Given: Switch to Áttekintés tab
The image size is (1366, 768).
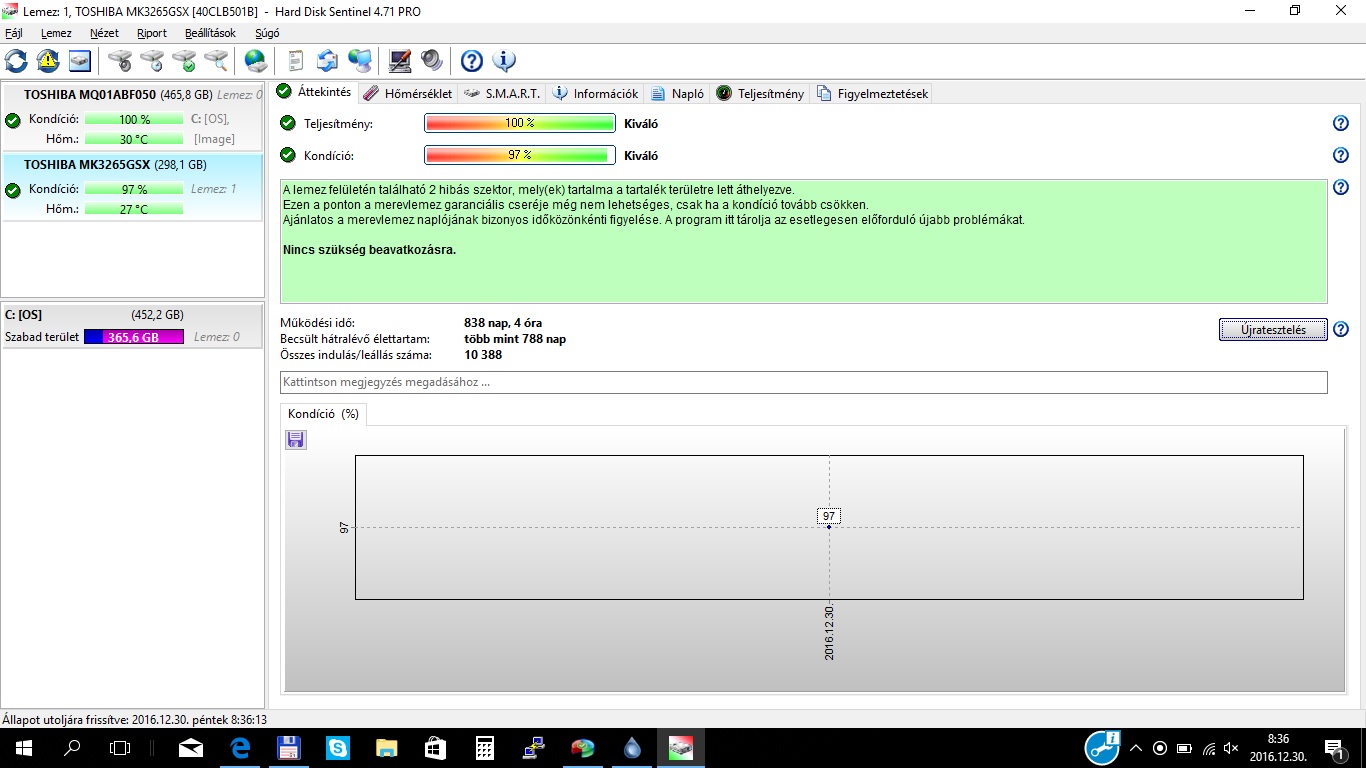Looking at the screenshot, I should [314, 92].
